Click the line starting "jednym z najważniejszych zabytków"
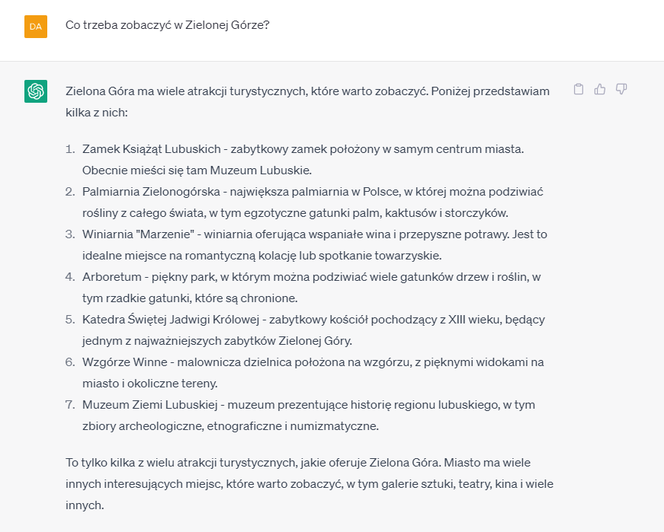 coord(217,341)
